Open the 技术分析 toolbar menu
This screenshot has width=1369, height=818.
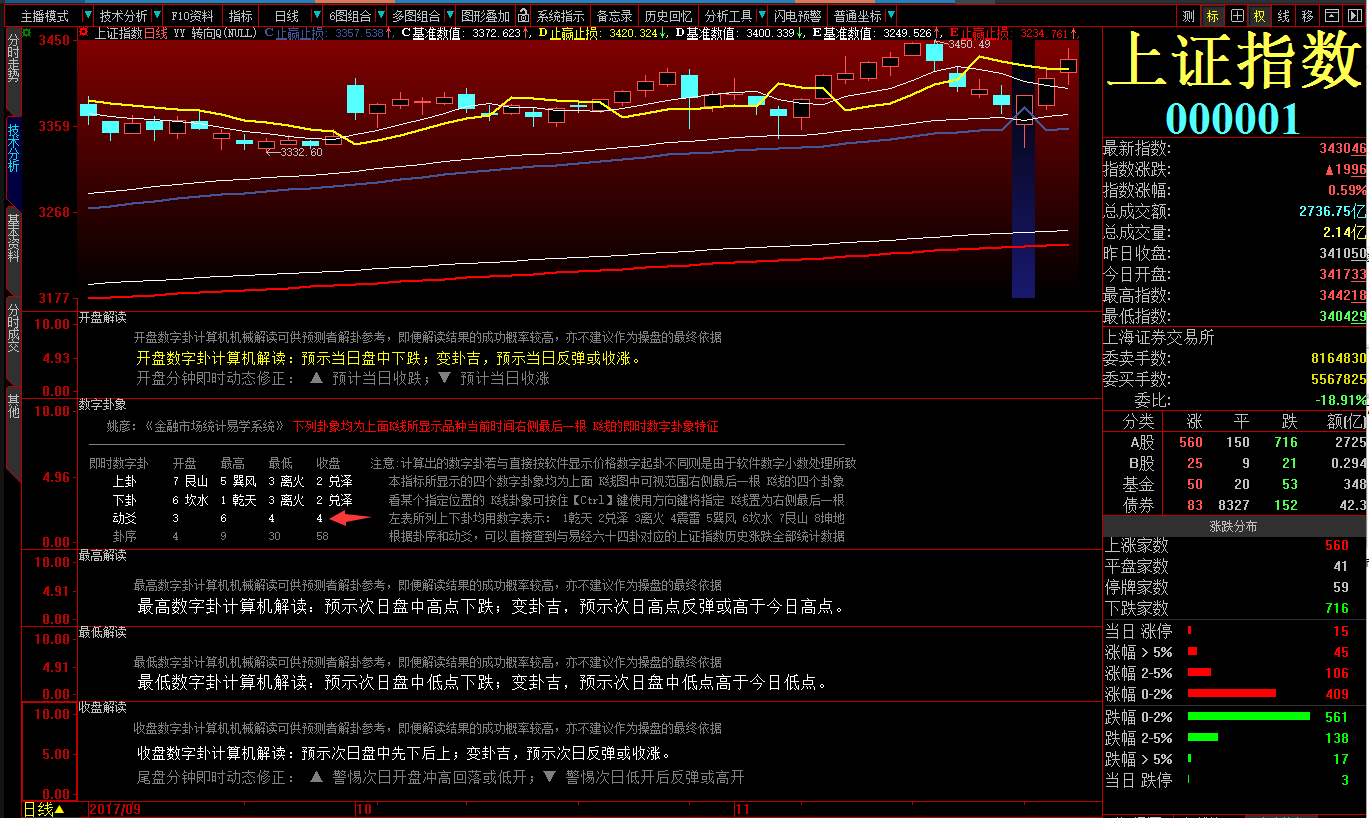(x=123, y=16)
